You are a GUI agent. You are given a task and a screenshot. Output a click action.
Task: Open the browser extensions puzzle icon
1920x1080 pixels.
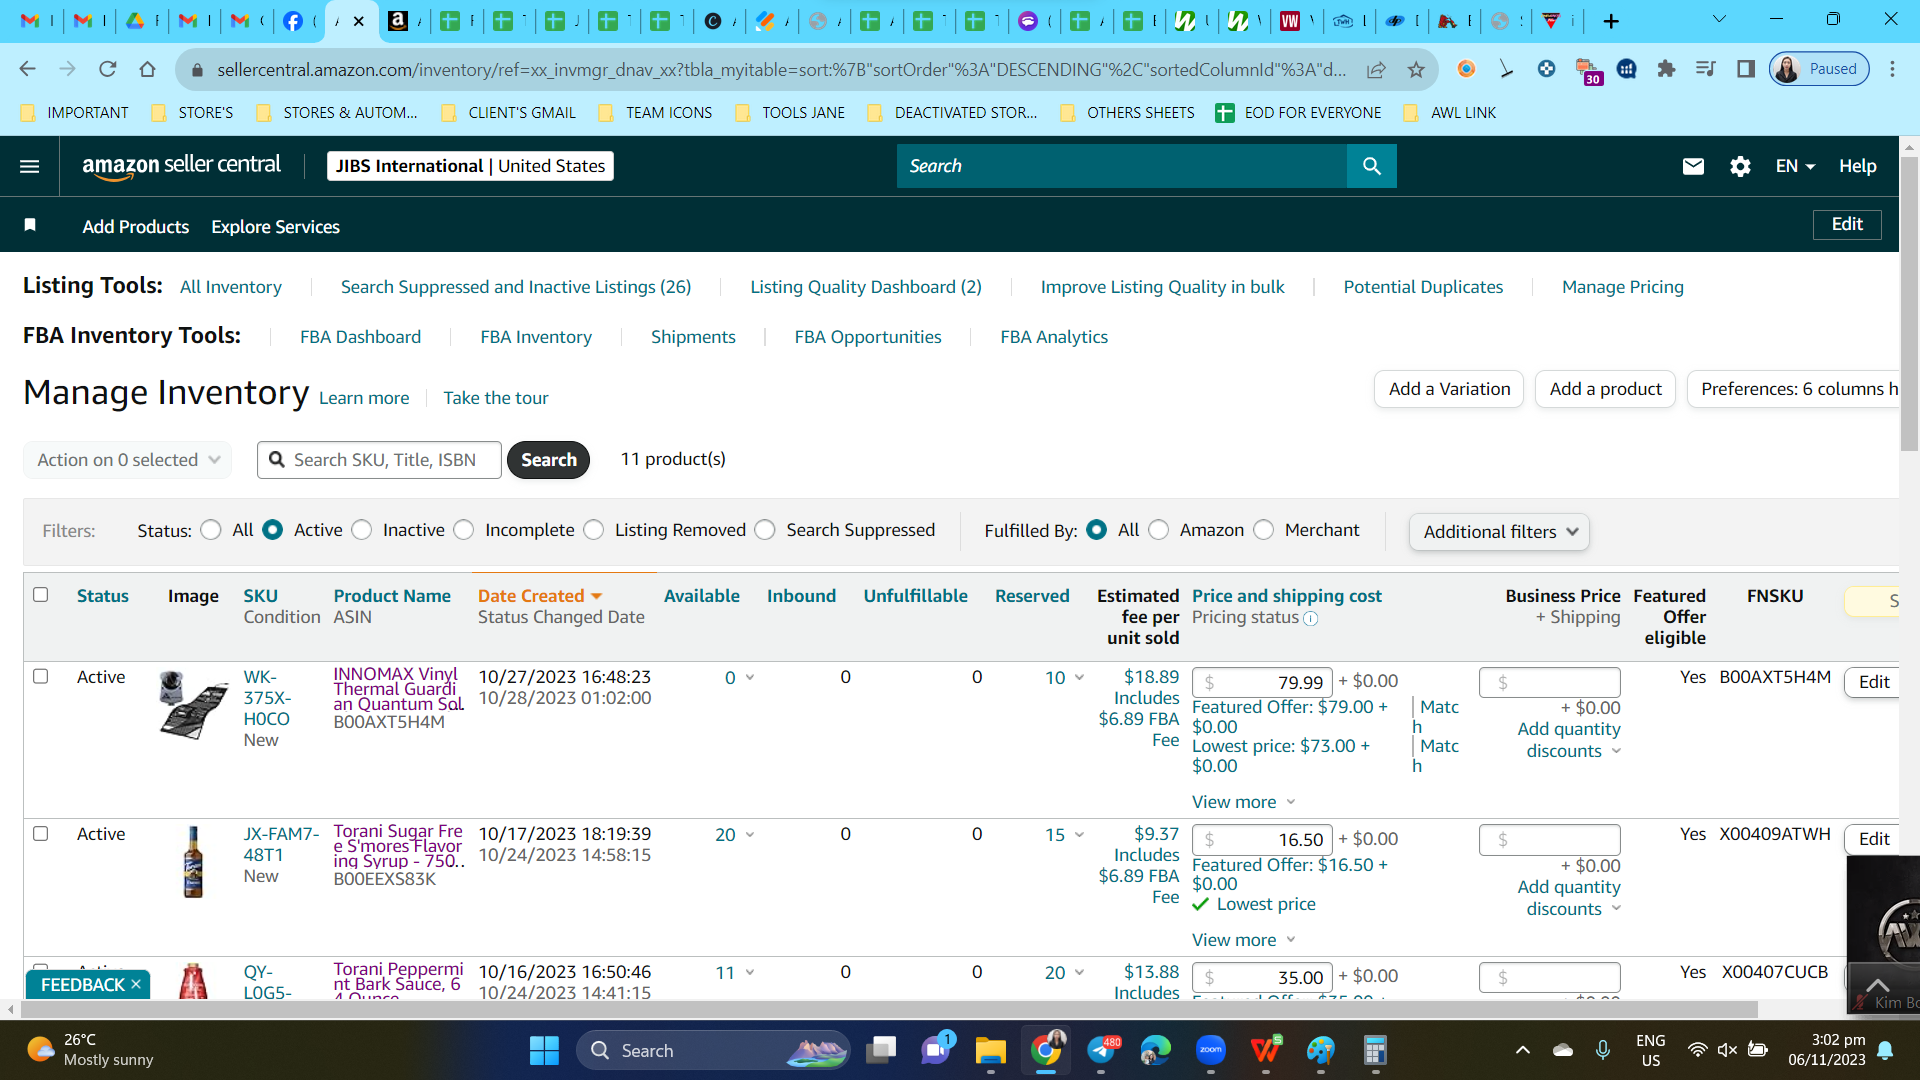point(1666,69)
